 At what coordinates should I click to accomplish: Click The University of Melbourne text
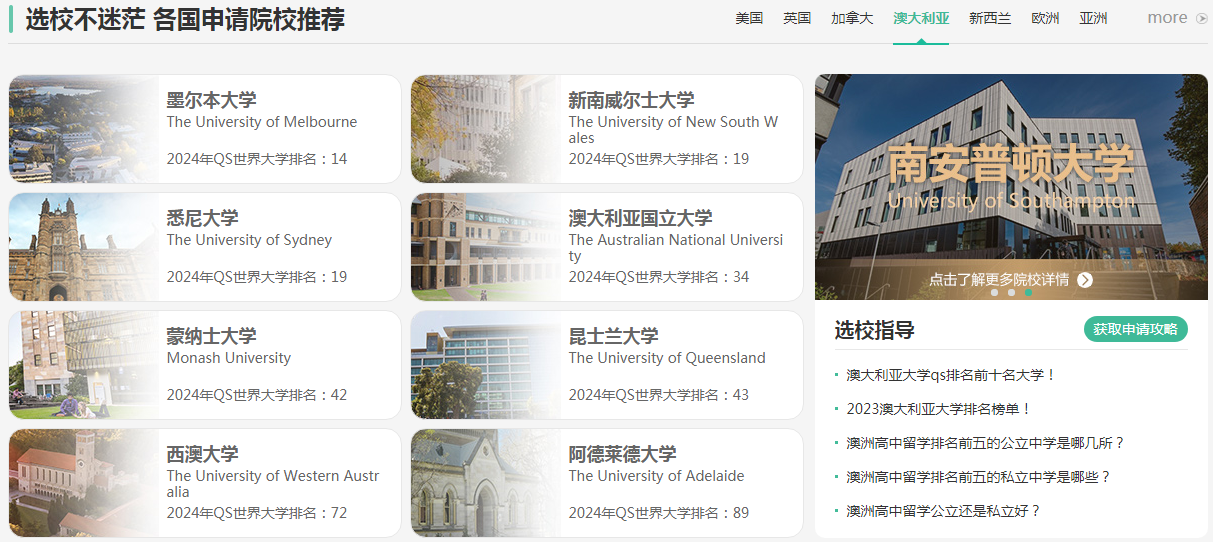pyautogui.click(x=262, y=122)
